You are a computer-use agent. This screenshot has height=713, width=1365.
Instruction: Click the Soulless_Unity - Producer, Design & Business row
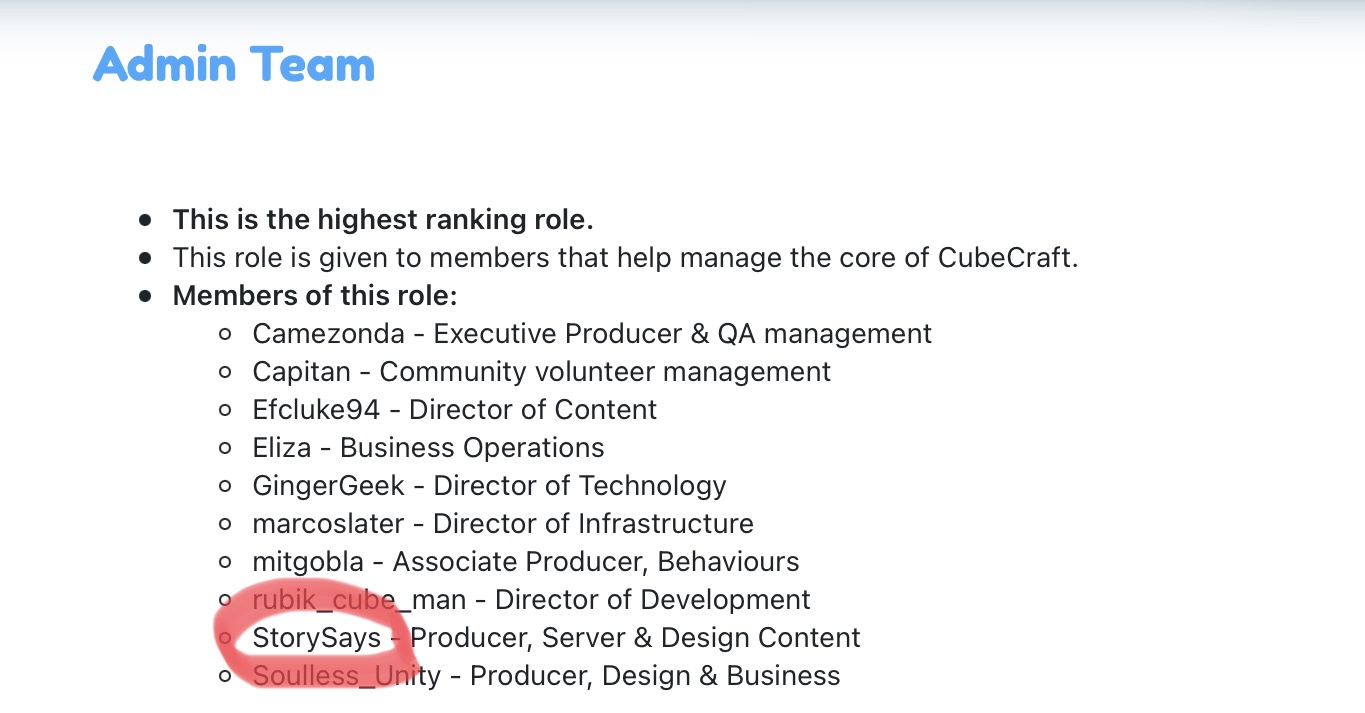pos(546,675)
